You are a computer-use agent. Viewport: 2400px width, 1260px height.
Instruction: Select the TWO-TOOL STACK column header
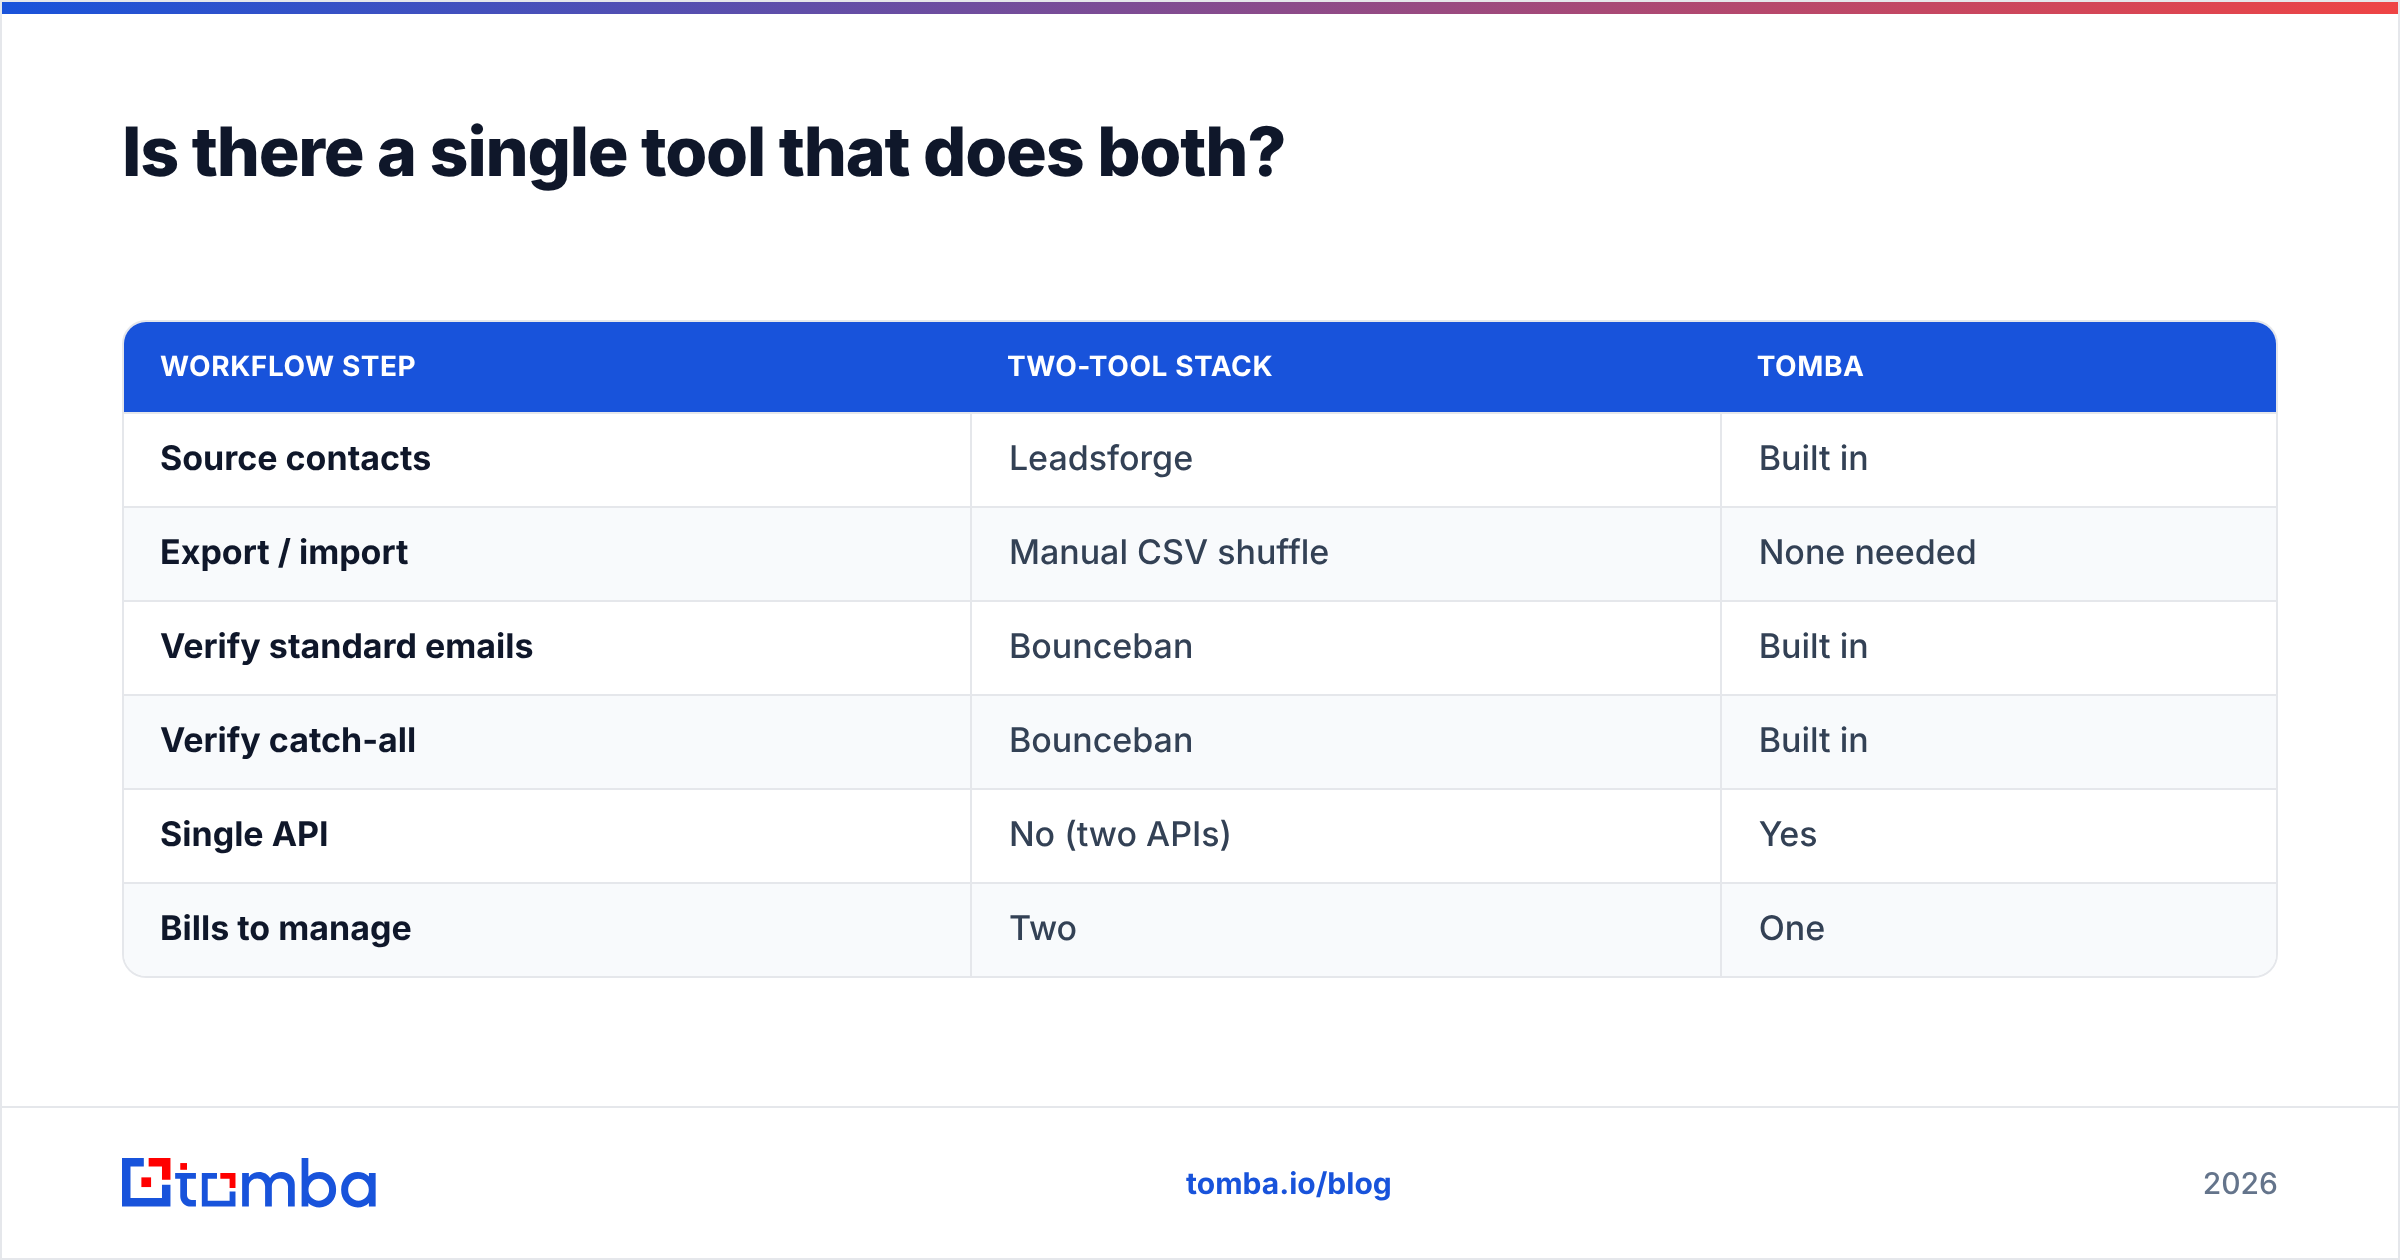tap(1139, 366)
